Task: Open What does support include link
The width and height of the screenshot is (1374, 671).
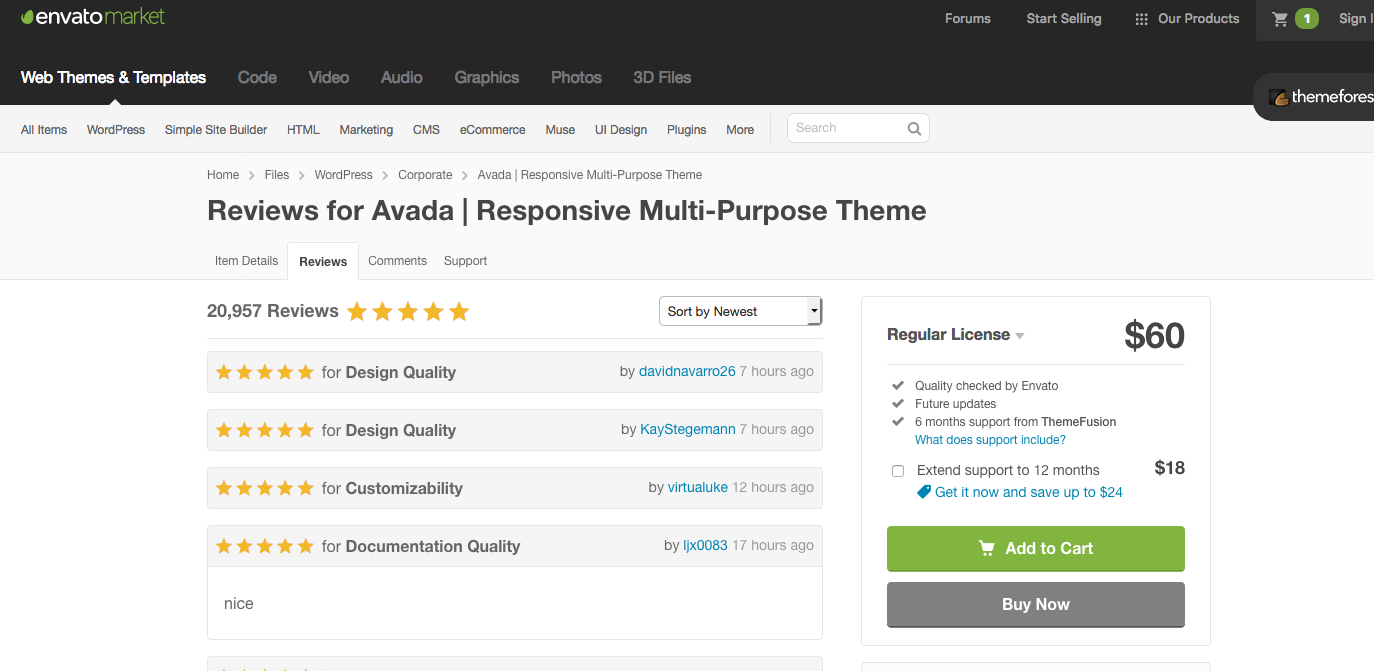Action: (x=990, y=440)
